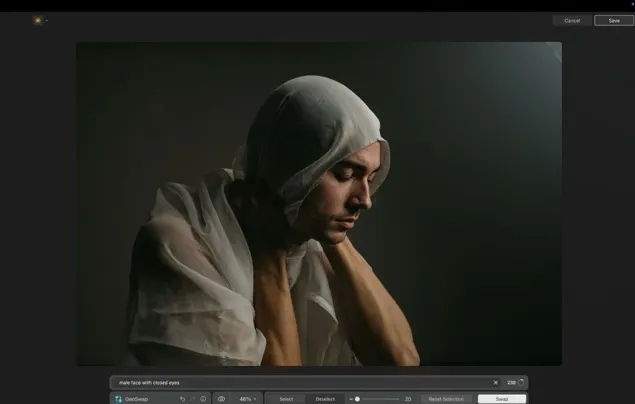The image size is (635, 404).
Task: Click the GenSwap tool name label
Action: click(137, 398)
